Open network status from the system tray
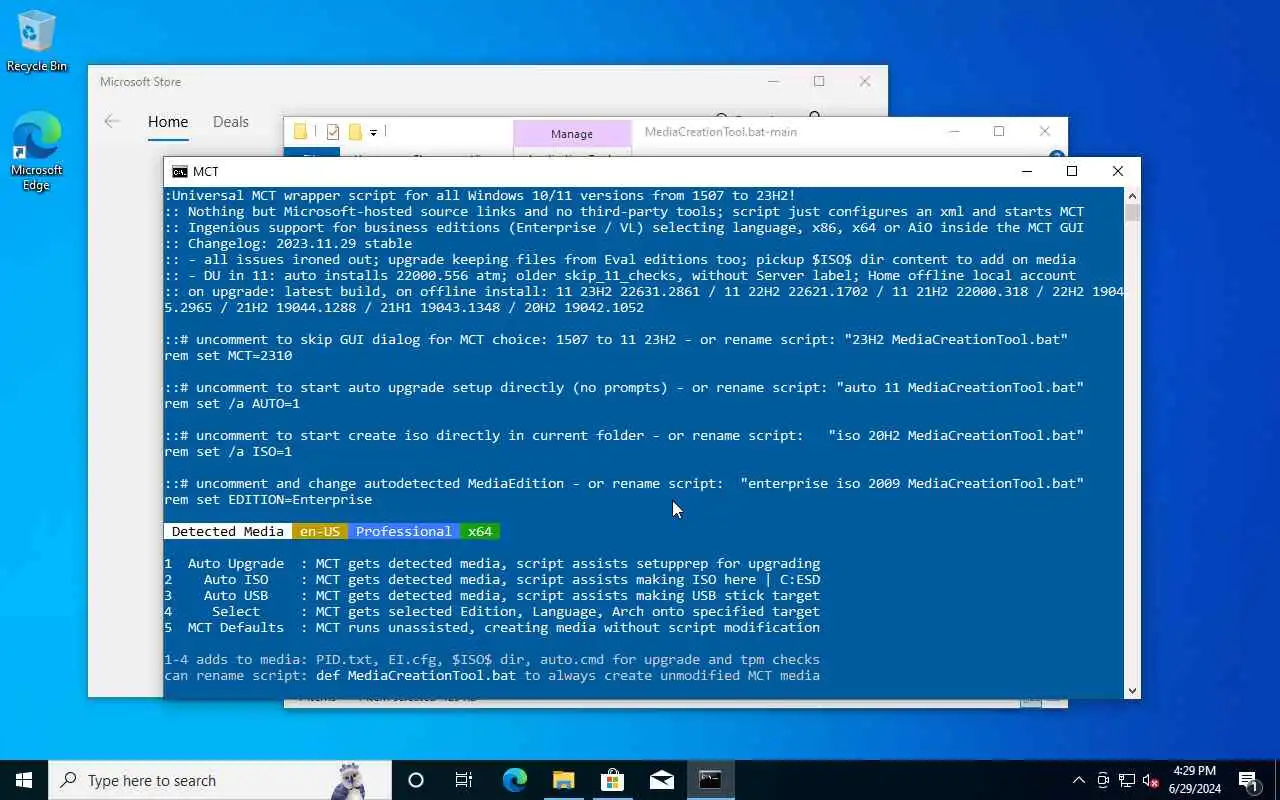The width and height of the screenshot is (1280, 800). (1127, 781)
